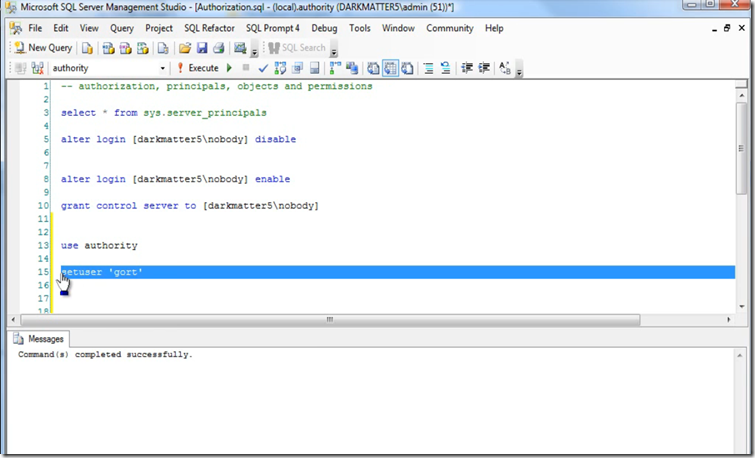Select Results to File option

click(x=407, y=68)
